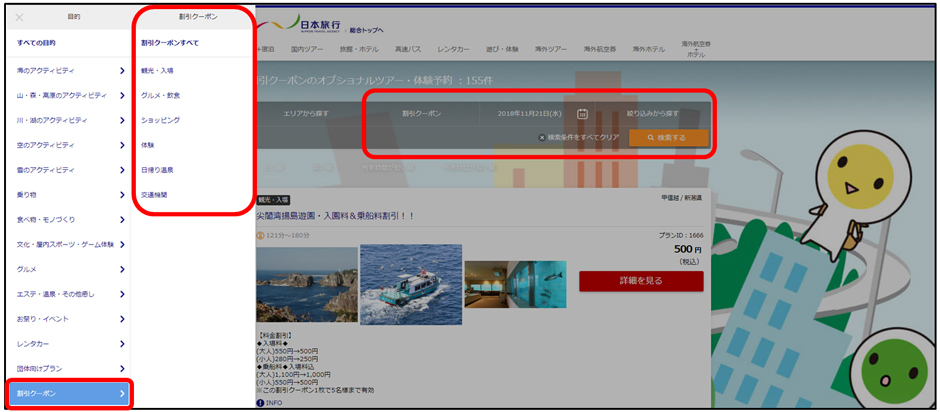Click the red 詳細を見る button
Image resolution: width=940 pixels, height=412 pixels.
(x=641, y=281)
